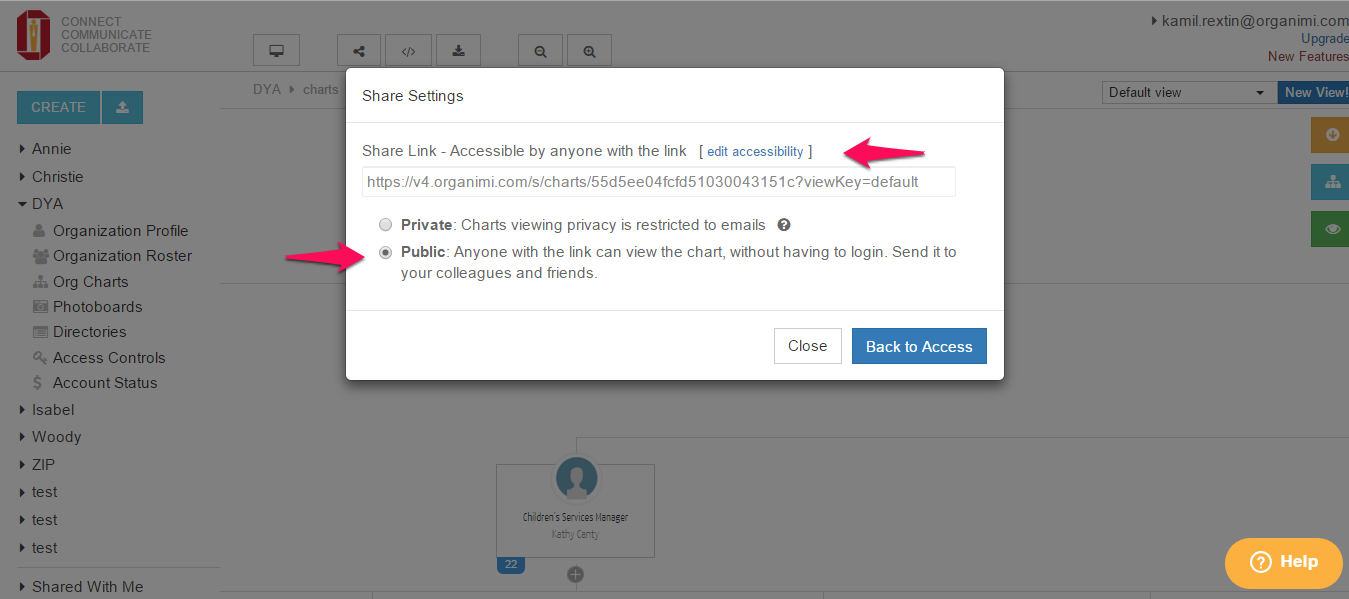This screenshot has width=1349, height=599.
Task: Click the edit accessibility link
Action: point(755,151)
